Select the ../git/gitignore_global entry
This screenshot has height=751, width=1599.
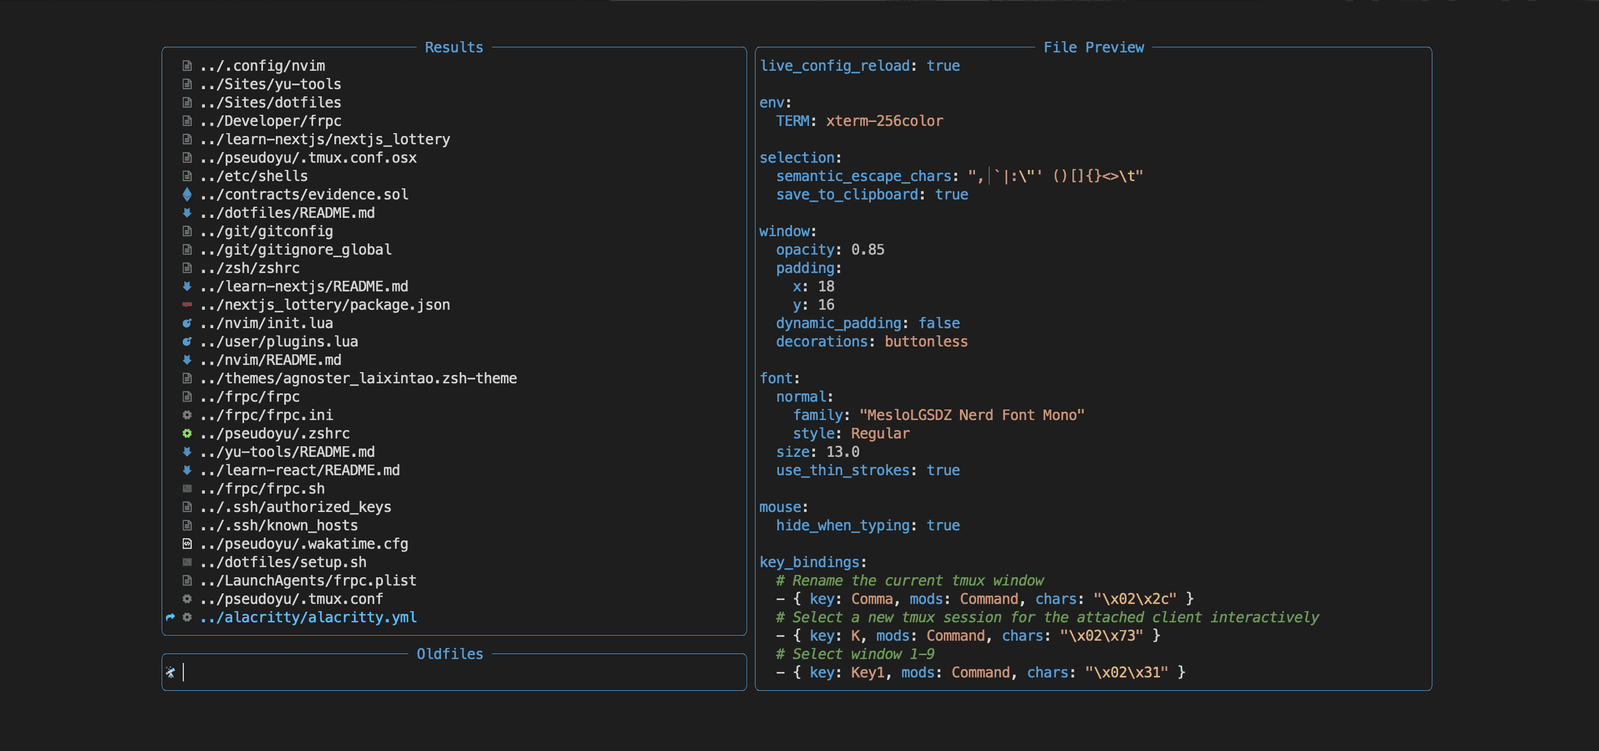click(295, 250)
